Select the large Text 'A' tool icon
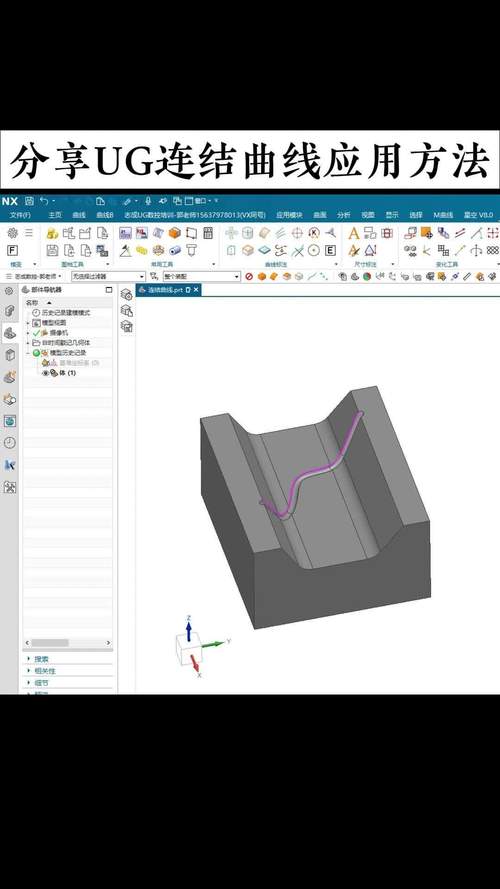 click(x=354, y=233)
